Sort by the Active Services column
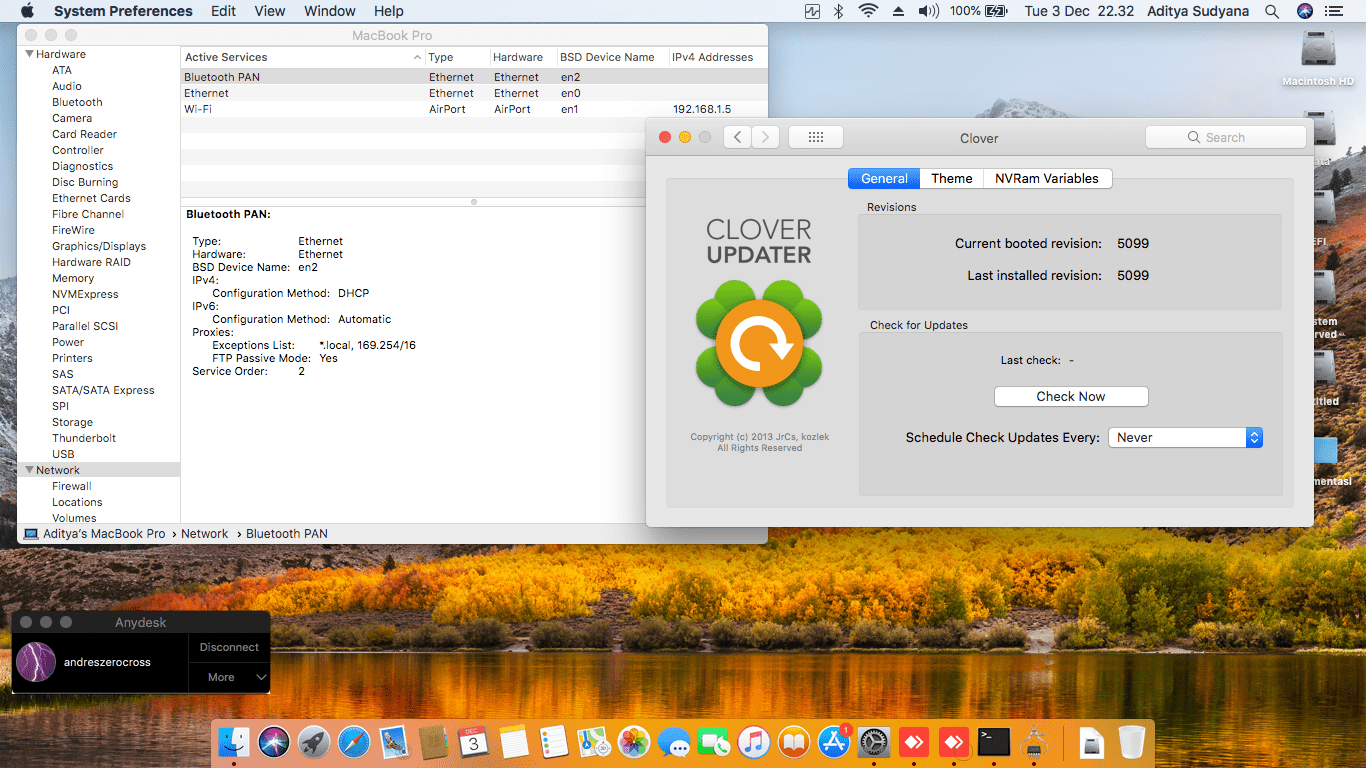This screenshot has width=1366, height=768. 302,57
